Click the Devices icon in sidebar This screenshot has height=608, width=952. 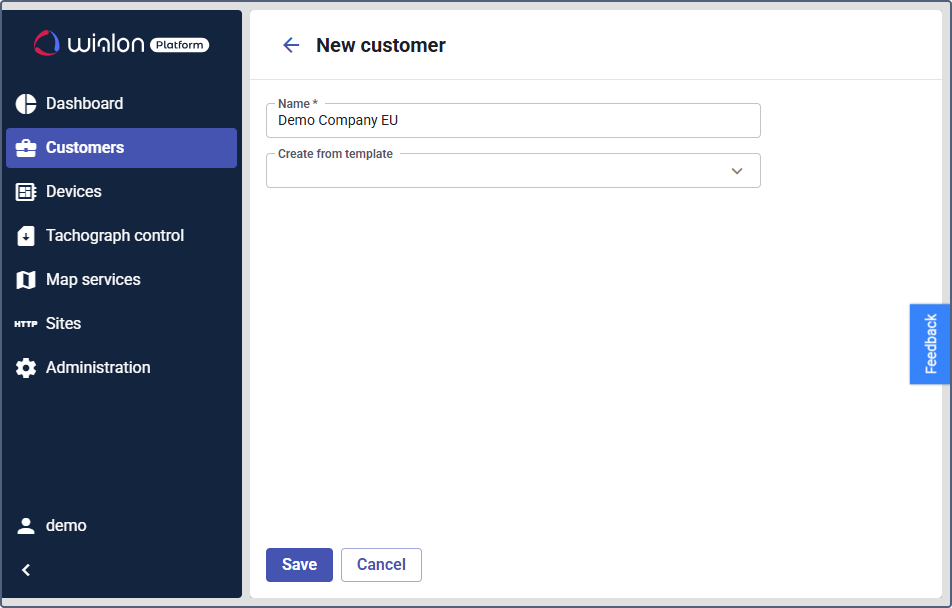click(26, 192)
